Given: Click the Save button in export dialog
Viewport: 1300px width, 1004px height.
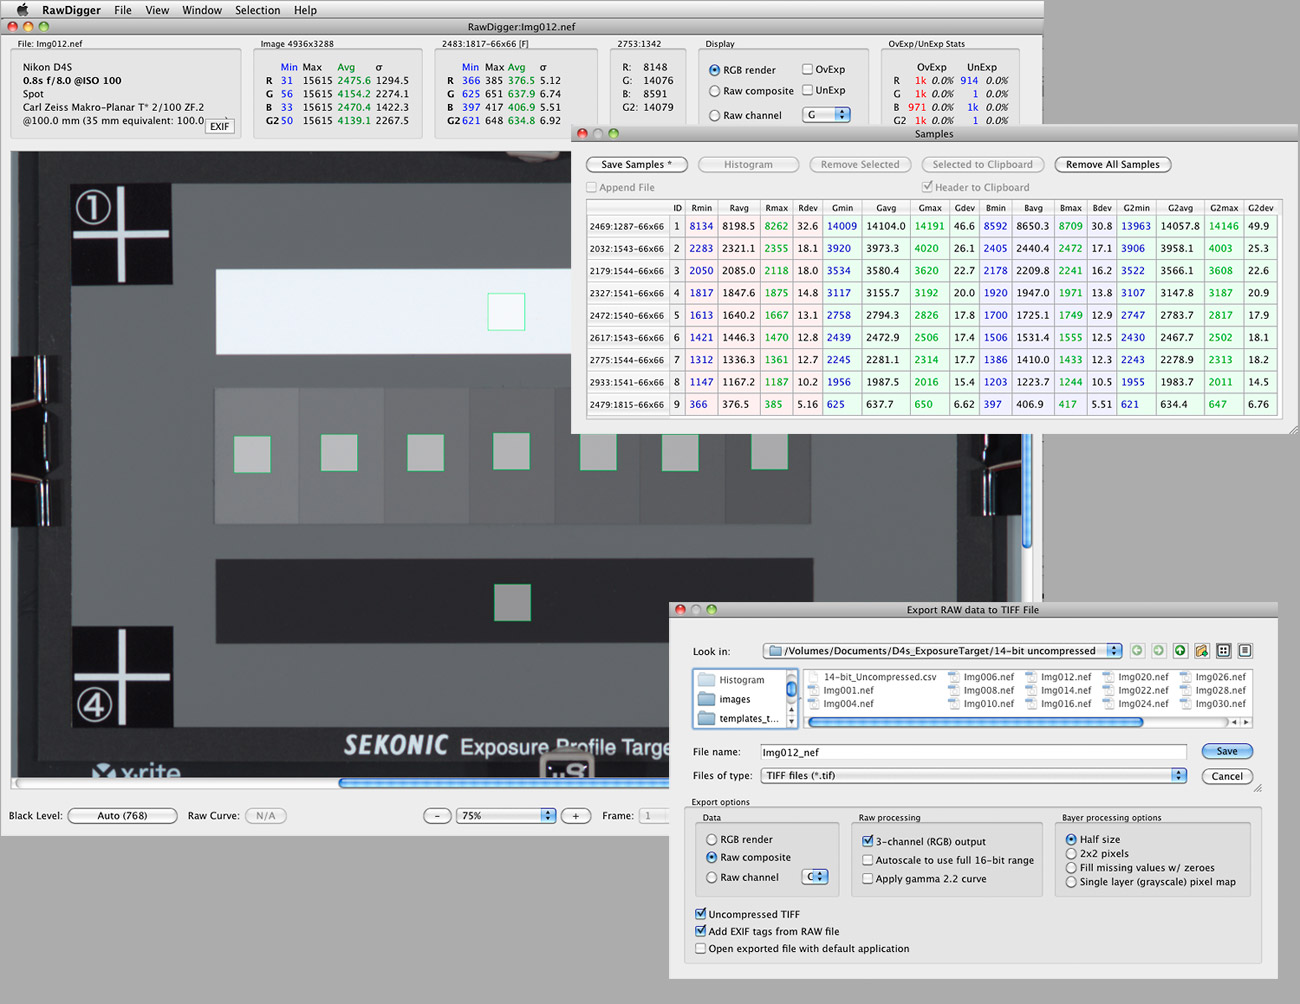Looking at the screenshot, I should coord(1226,752).
